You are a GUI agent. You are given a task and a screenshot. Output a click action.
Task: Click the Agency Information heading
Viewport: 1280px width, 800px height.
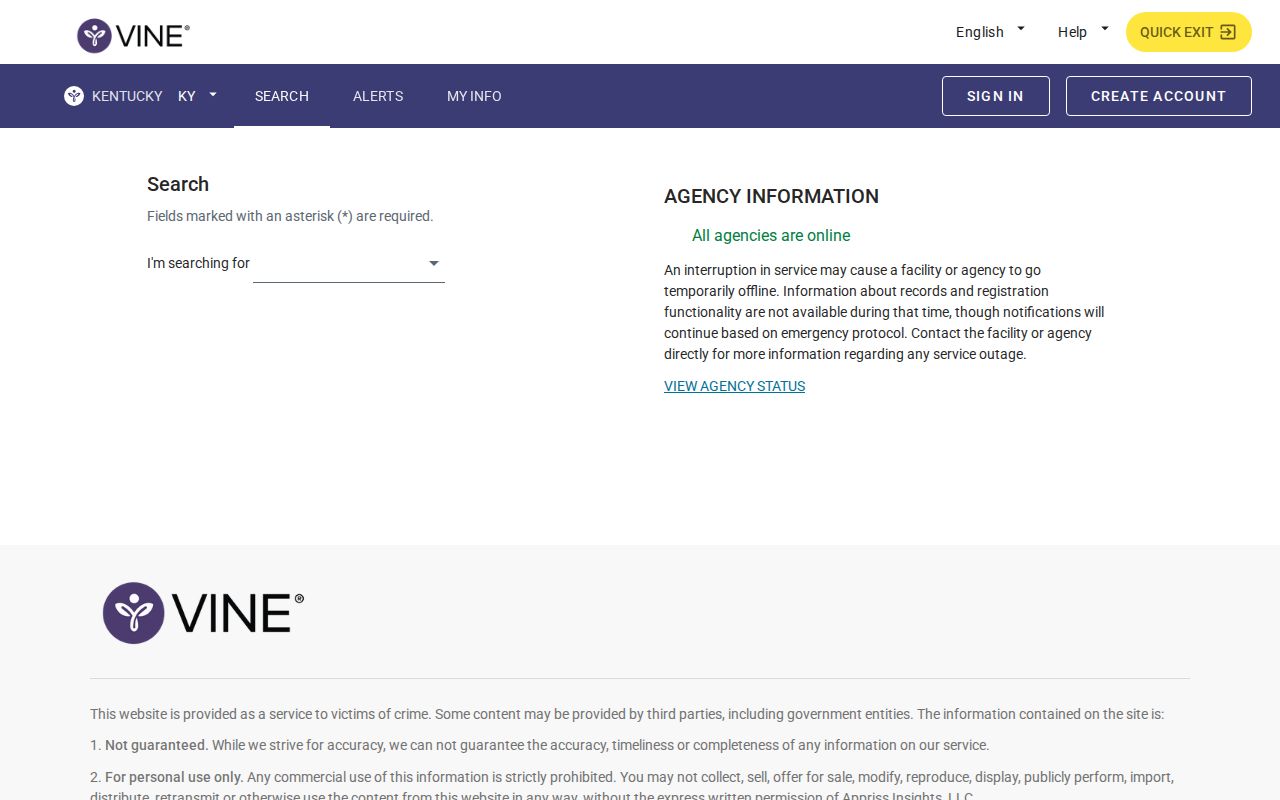[771, 196]
